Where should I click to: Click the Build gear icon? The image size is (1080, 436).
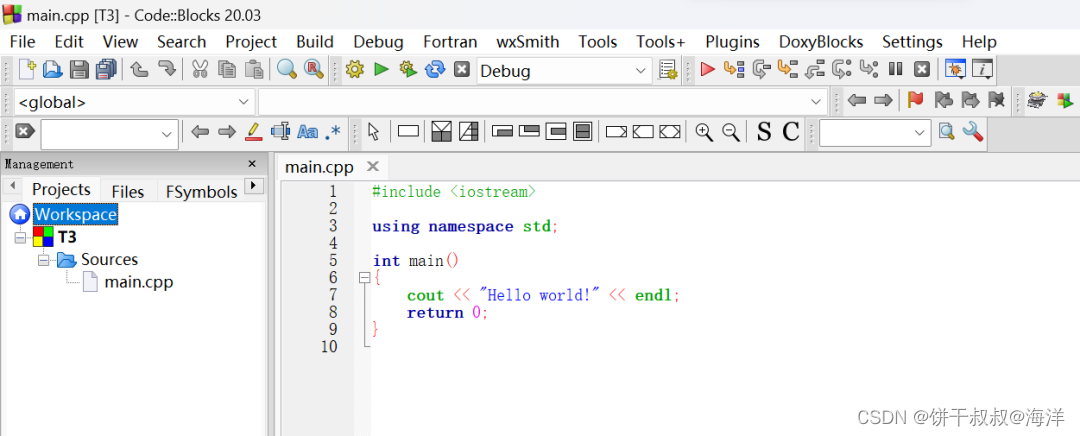[354, 69]
